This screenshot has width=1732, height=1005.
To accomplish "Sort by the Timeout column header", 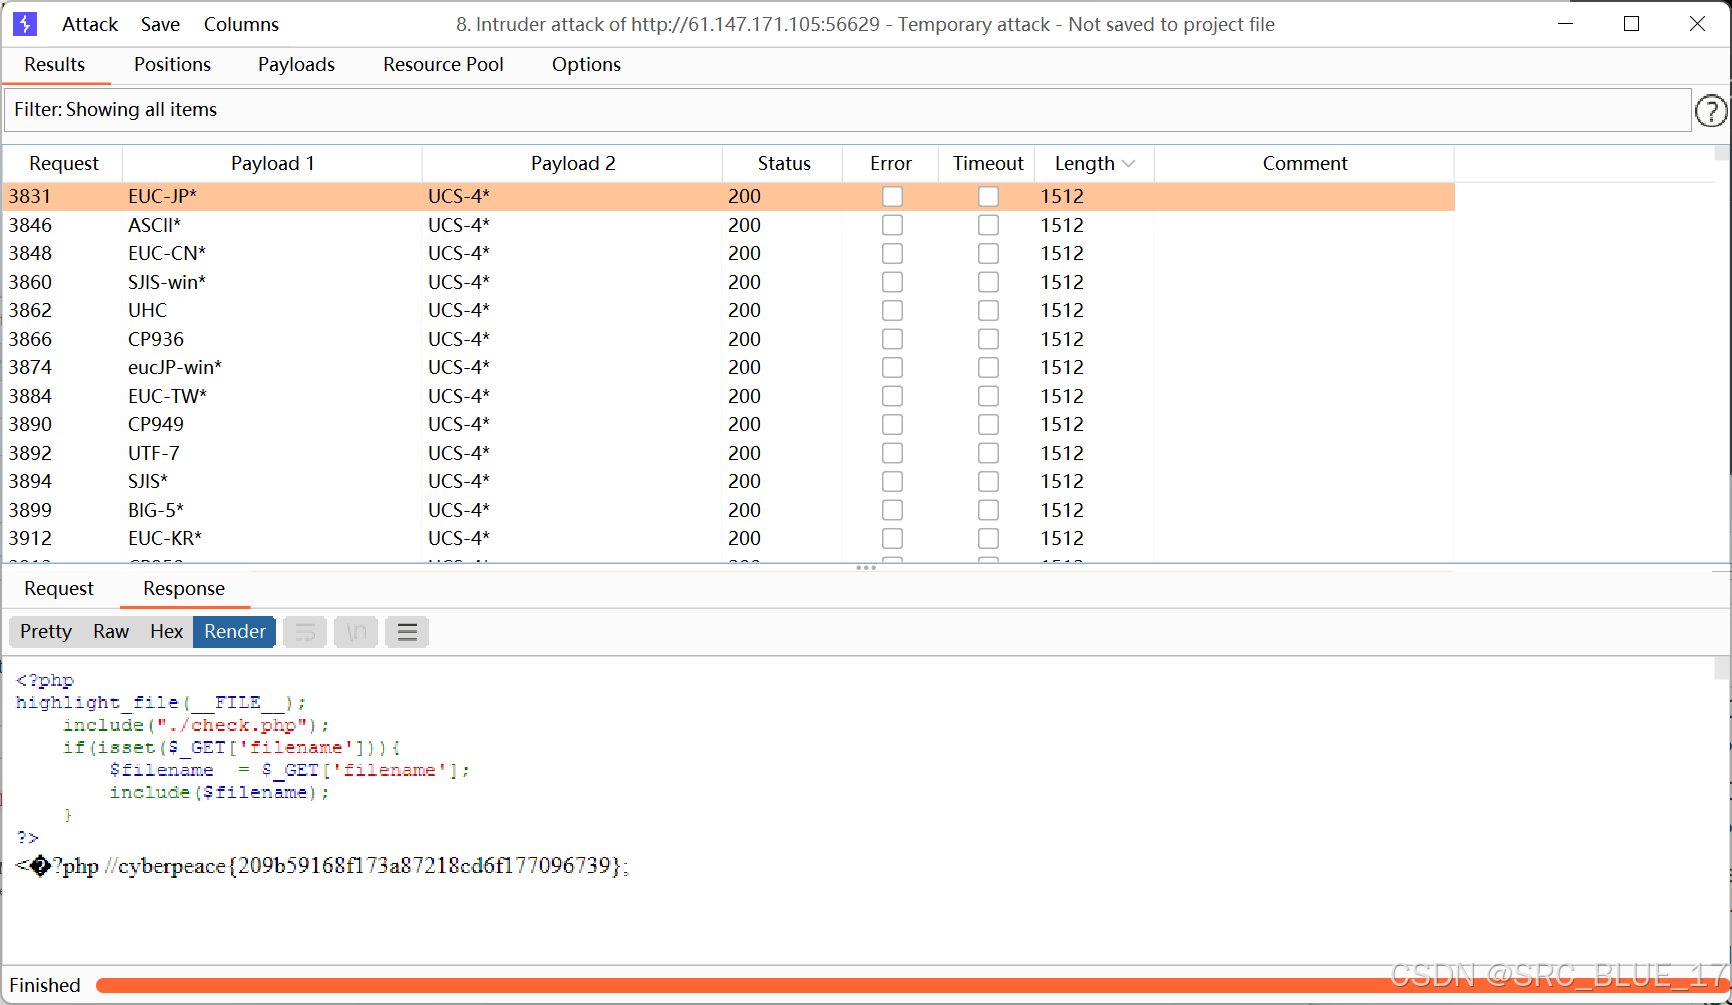I will (988, 164).
